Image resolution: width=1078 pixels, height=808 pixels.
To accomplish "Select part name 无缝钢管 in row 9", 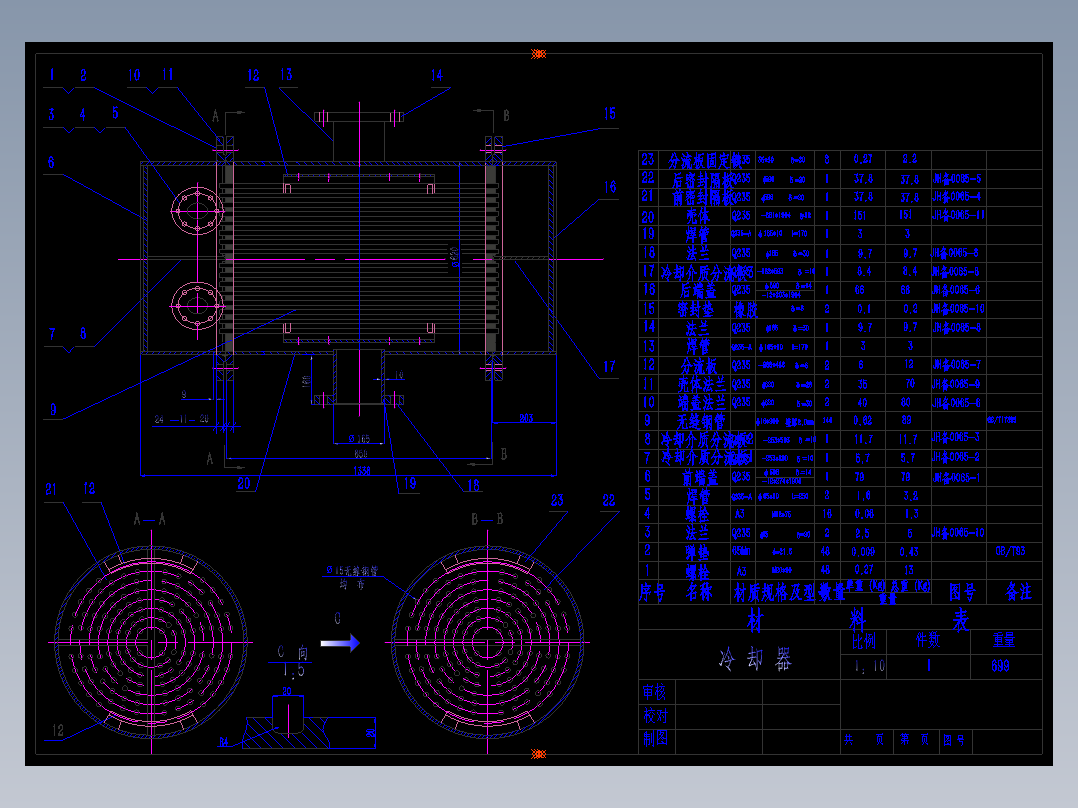I will tap(701, 421).
